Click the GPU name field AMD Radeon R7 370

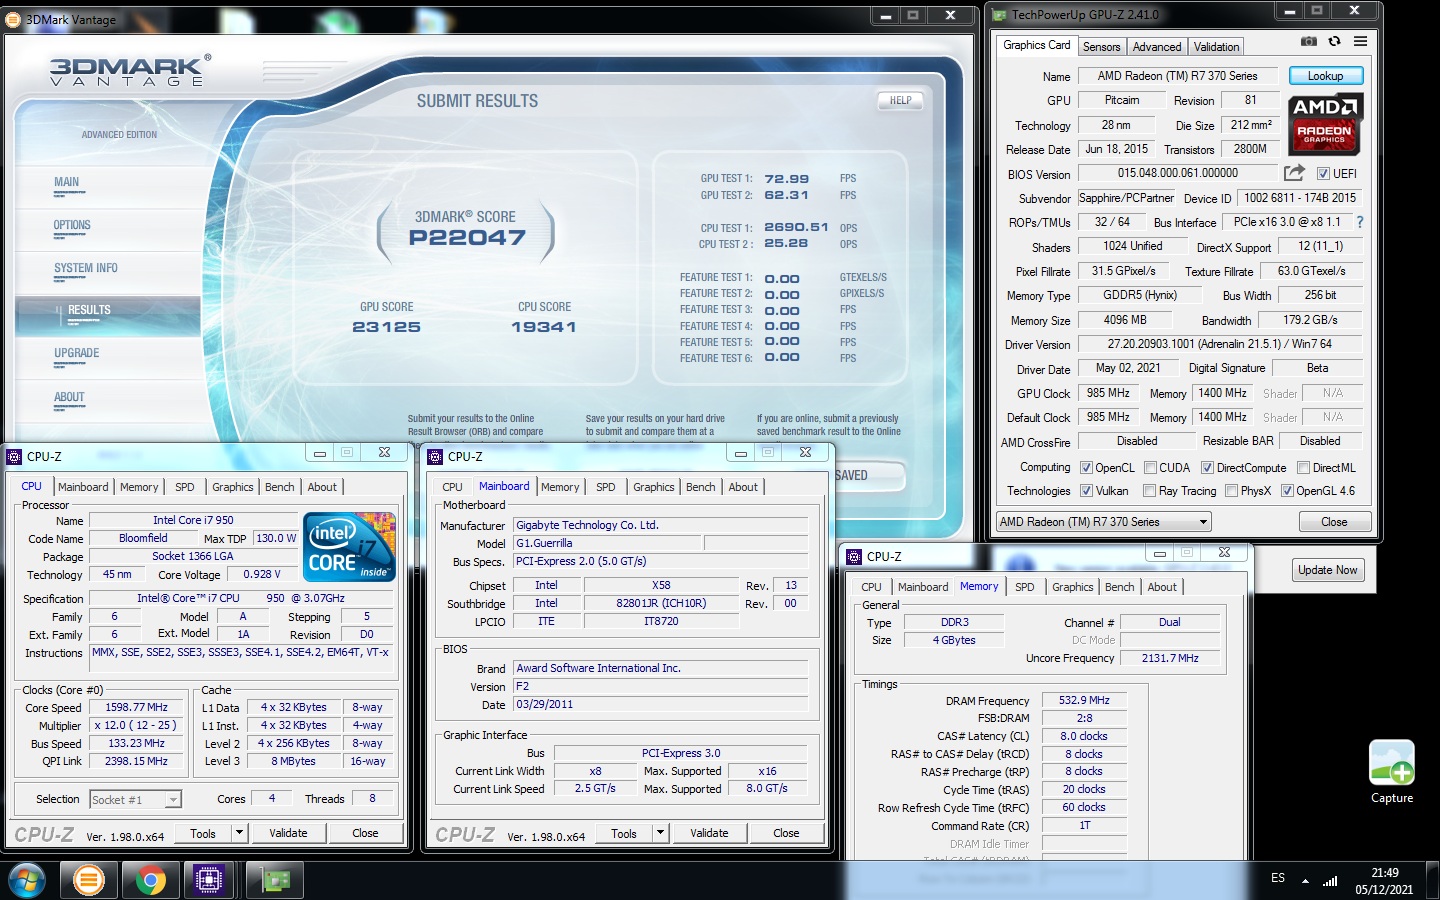[x=1177, y=76]
